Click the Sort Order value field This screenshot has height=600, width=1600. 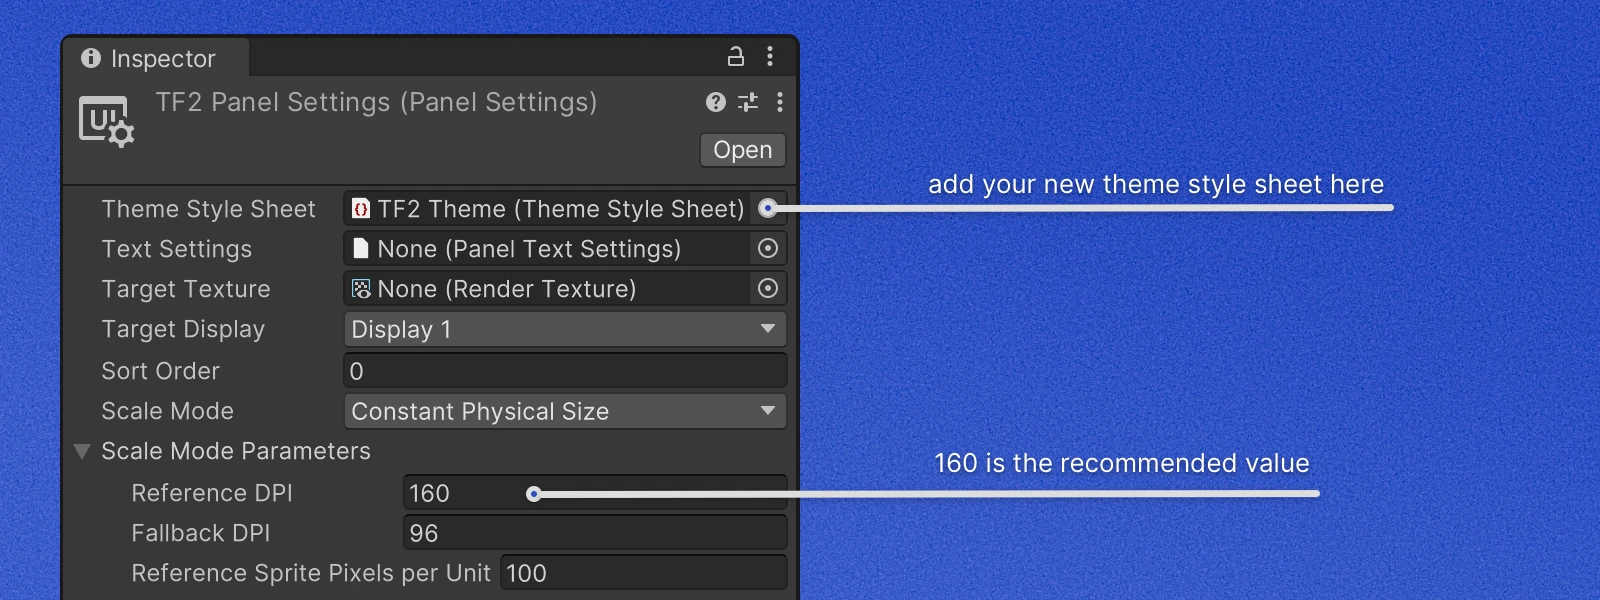coord(565,371)
